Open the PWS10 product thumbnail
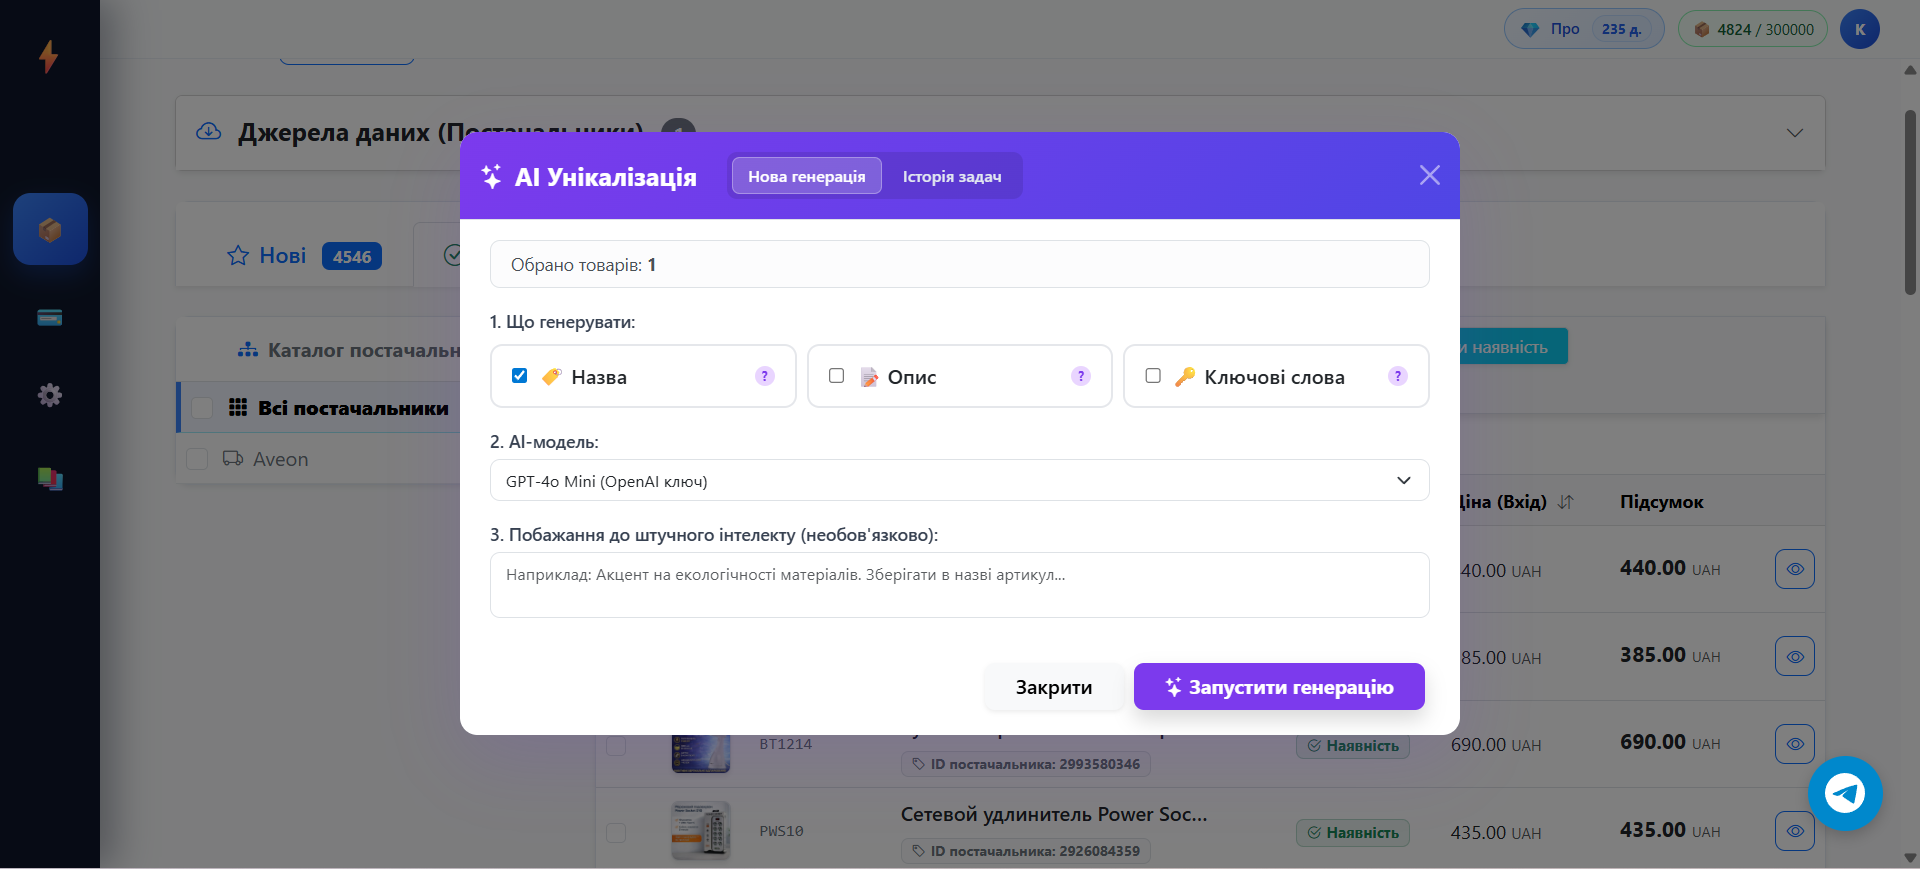This screenshot has width=1920, height=869. pos(700,831)
